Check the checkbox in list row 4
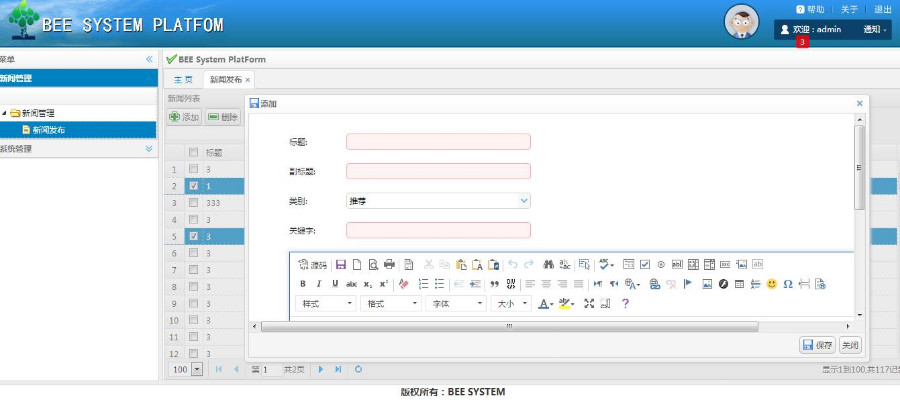This screenshot has height=400, width=900. pyautogui.click(x=193, y=219)
